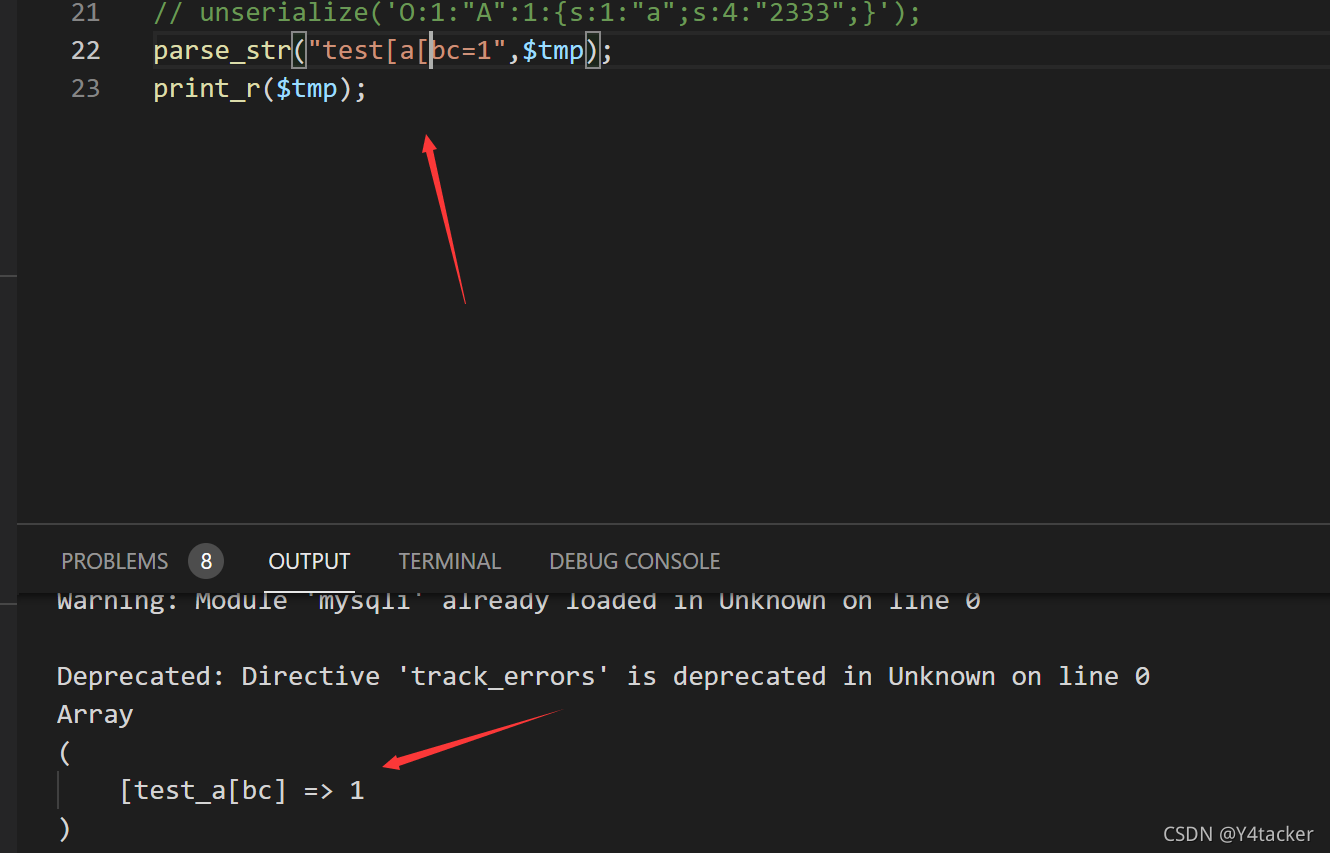
Task: Place cursor in "test[a[bc=1" string
Action: pos(407,50)
